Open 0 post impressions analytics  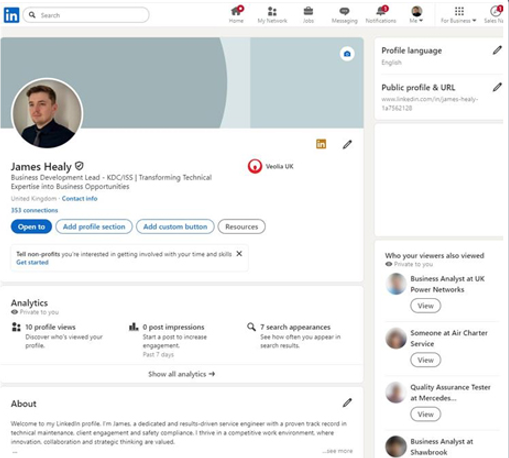(173, 327)
